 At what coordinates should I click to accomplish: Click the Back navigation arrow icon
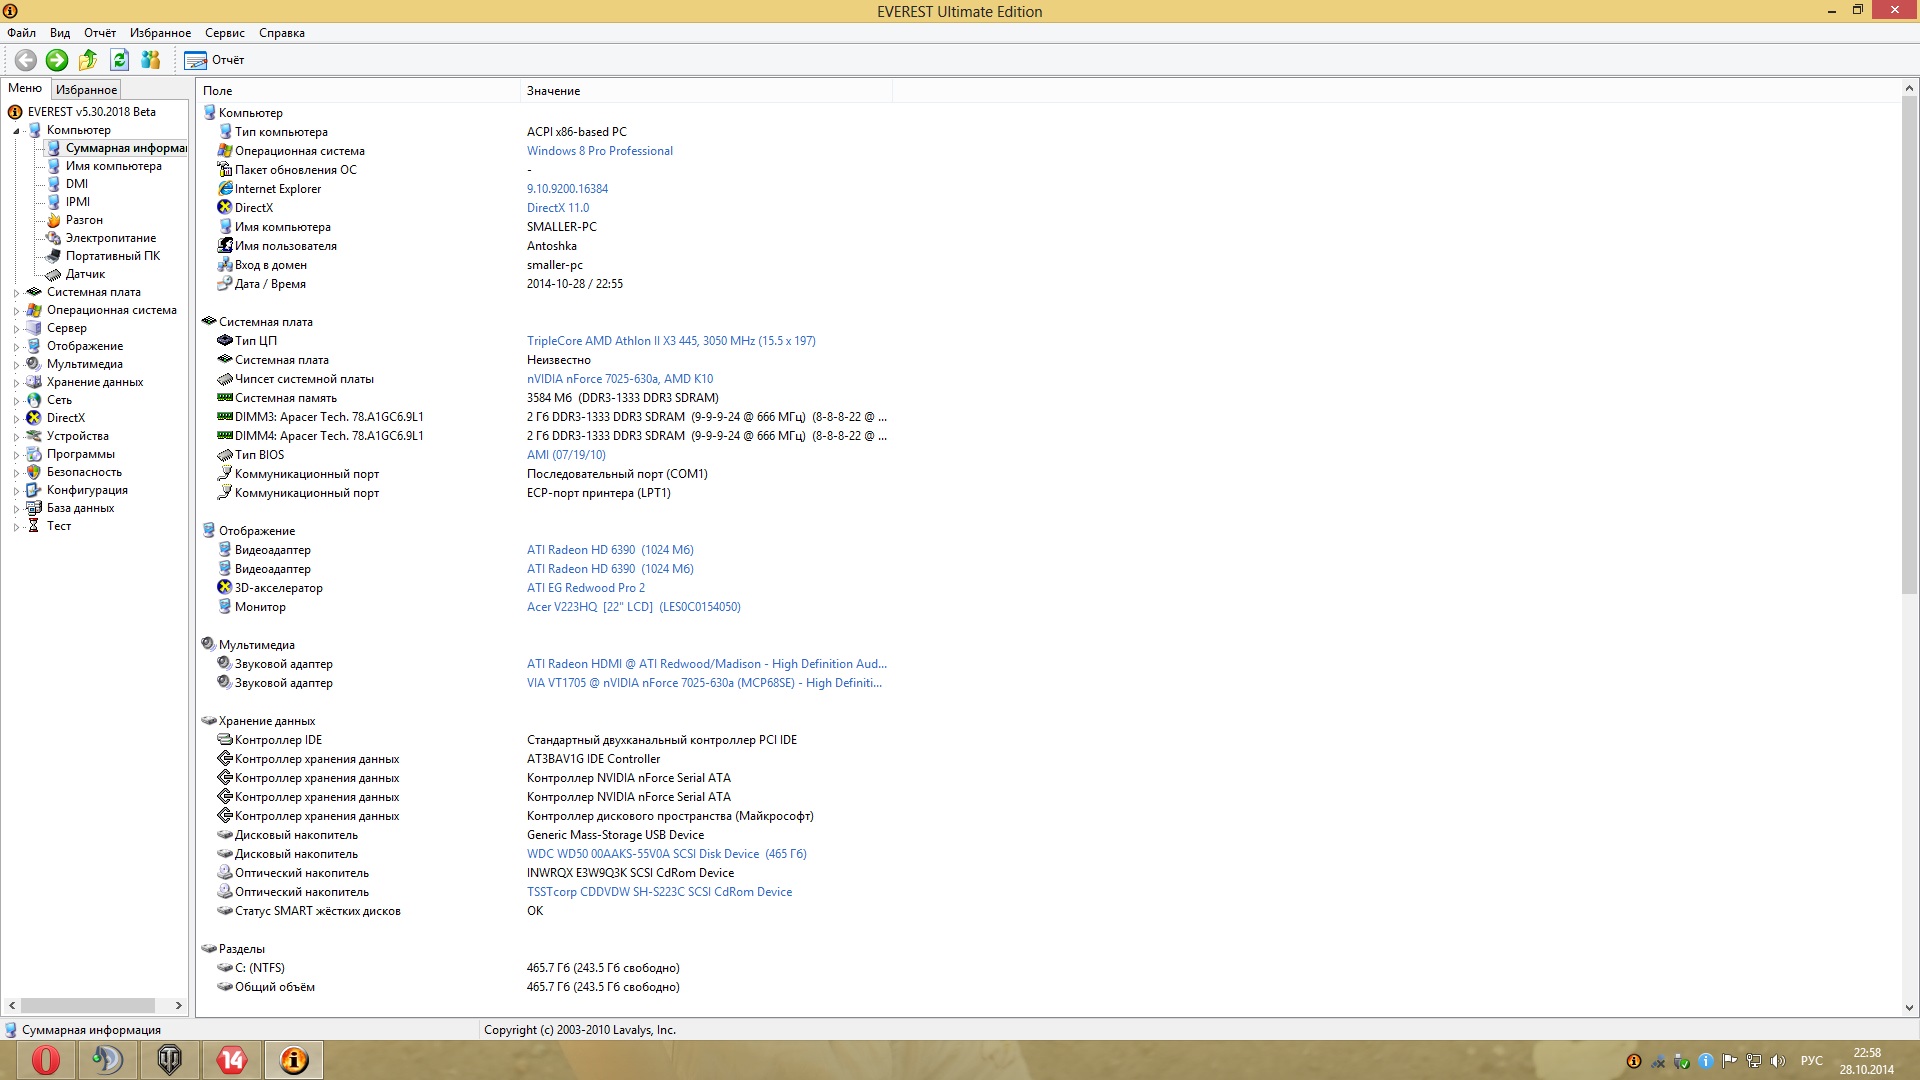[x=26, y=60]
